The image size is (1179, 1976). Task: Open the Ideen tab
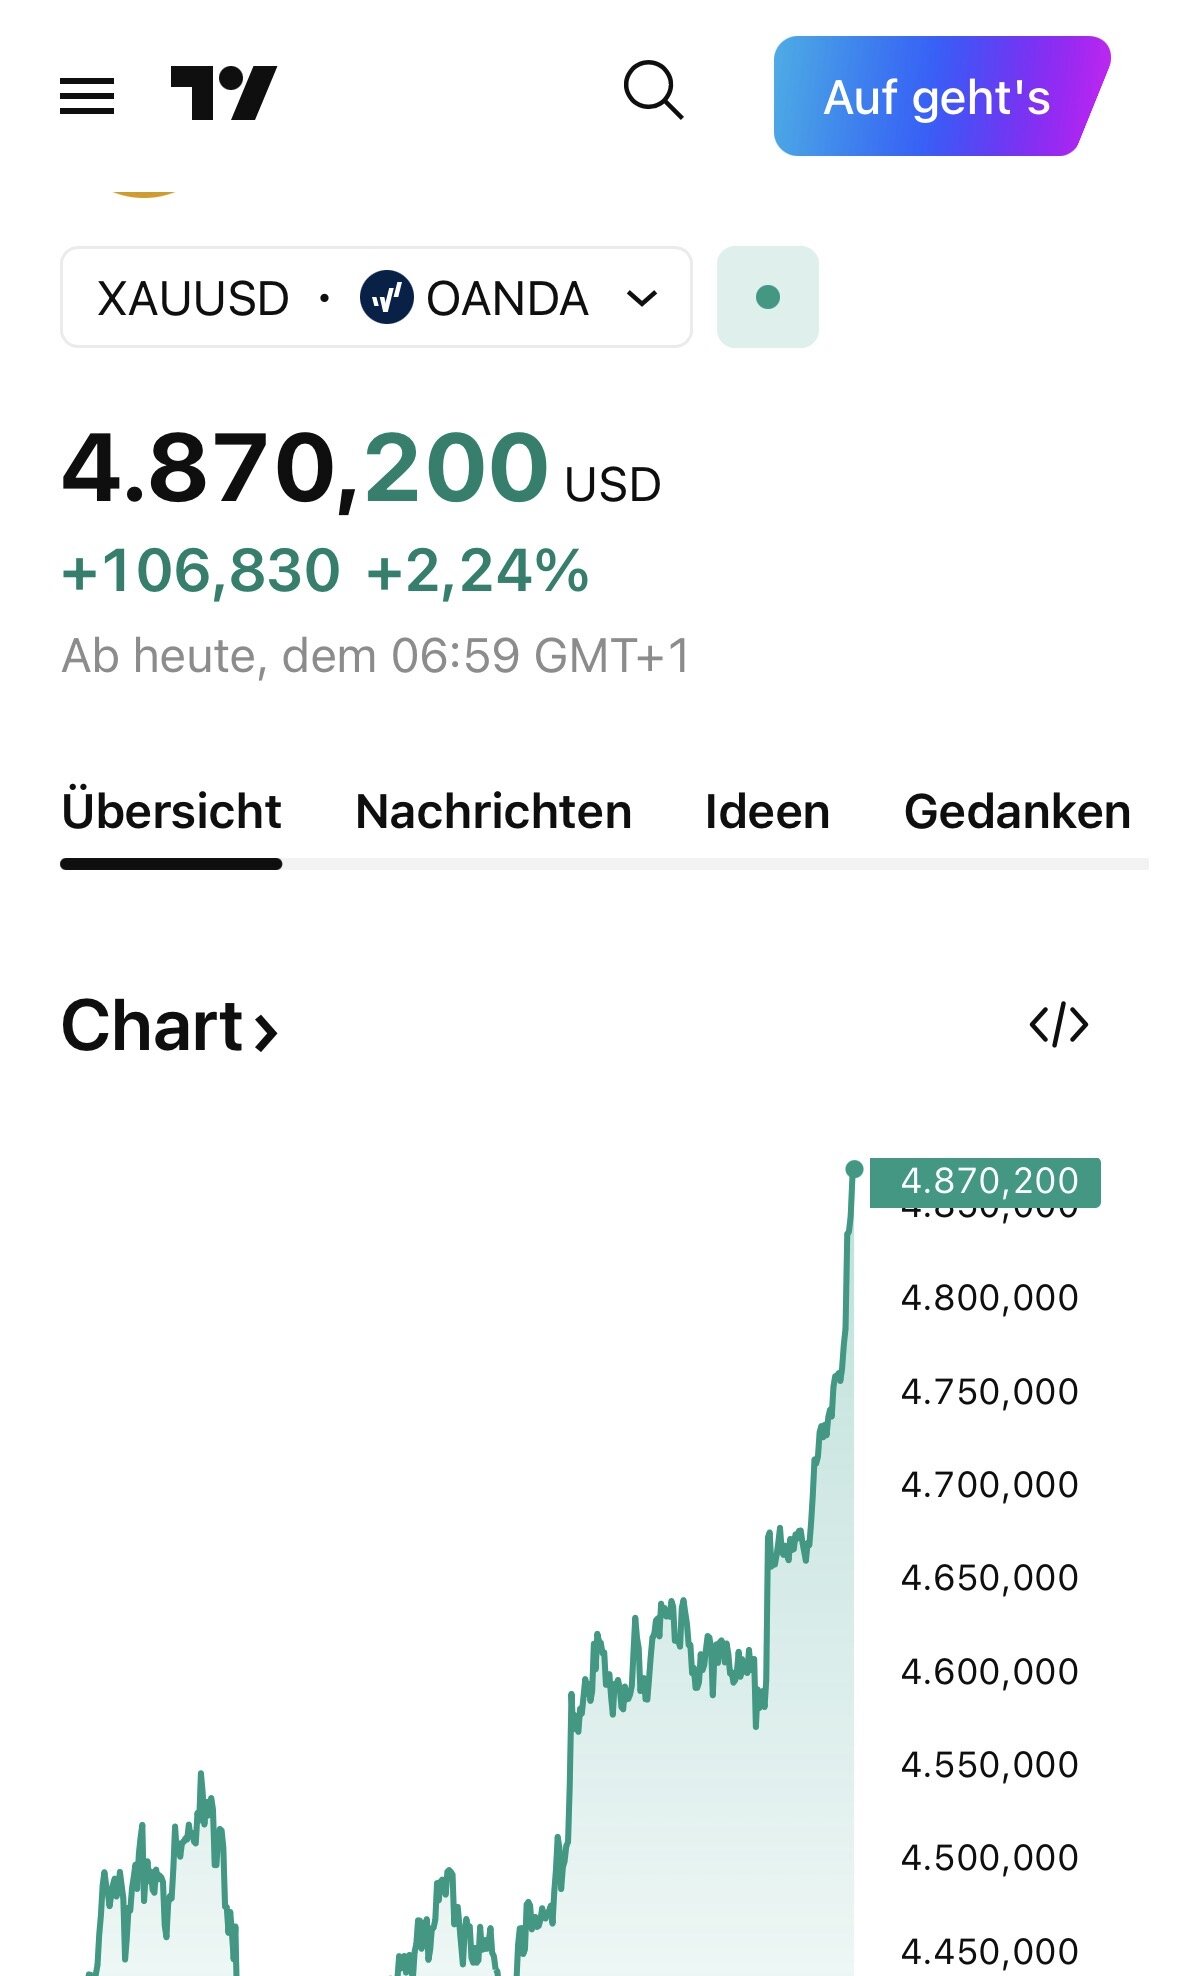(767, 812)
